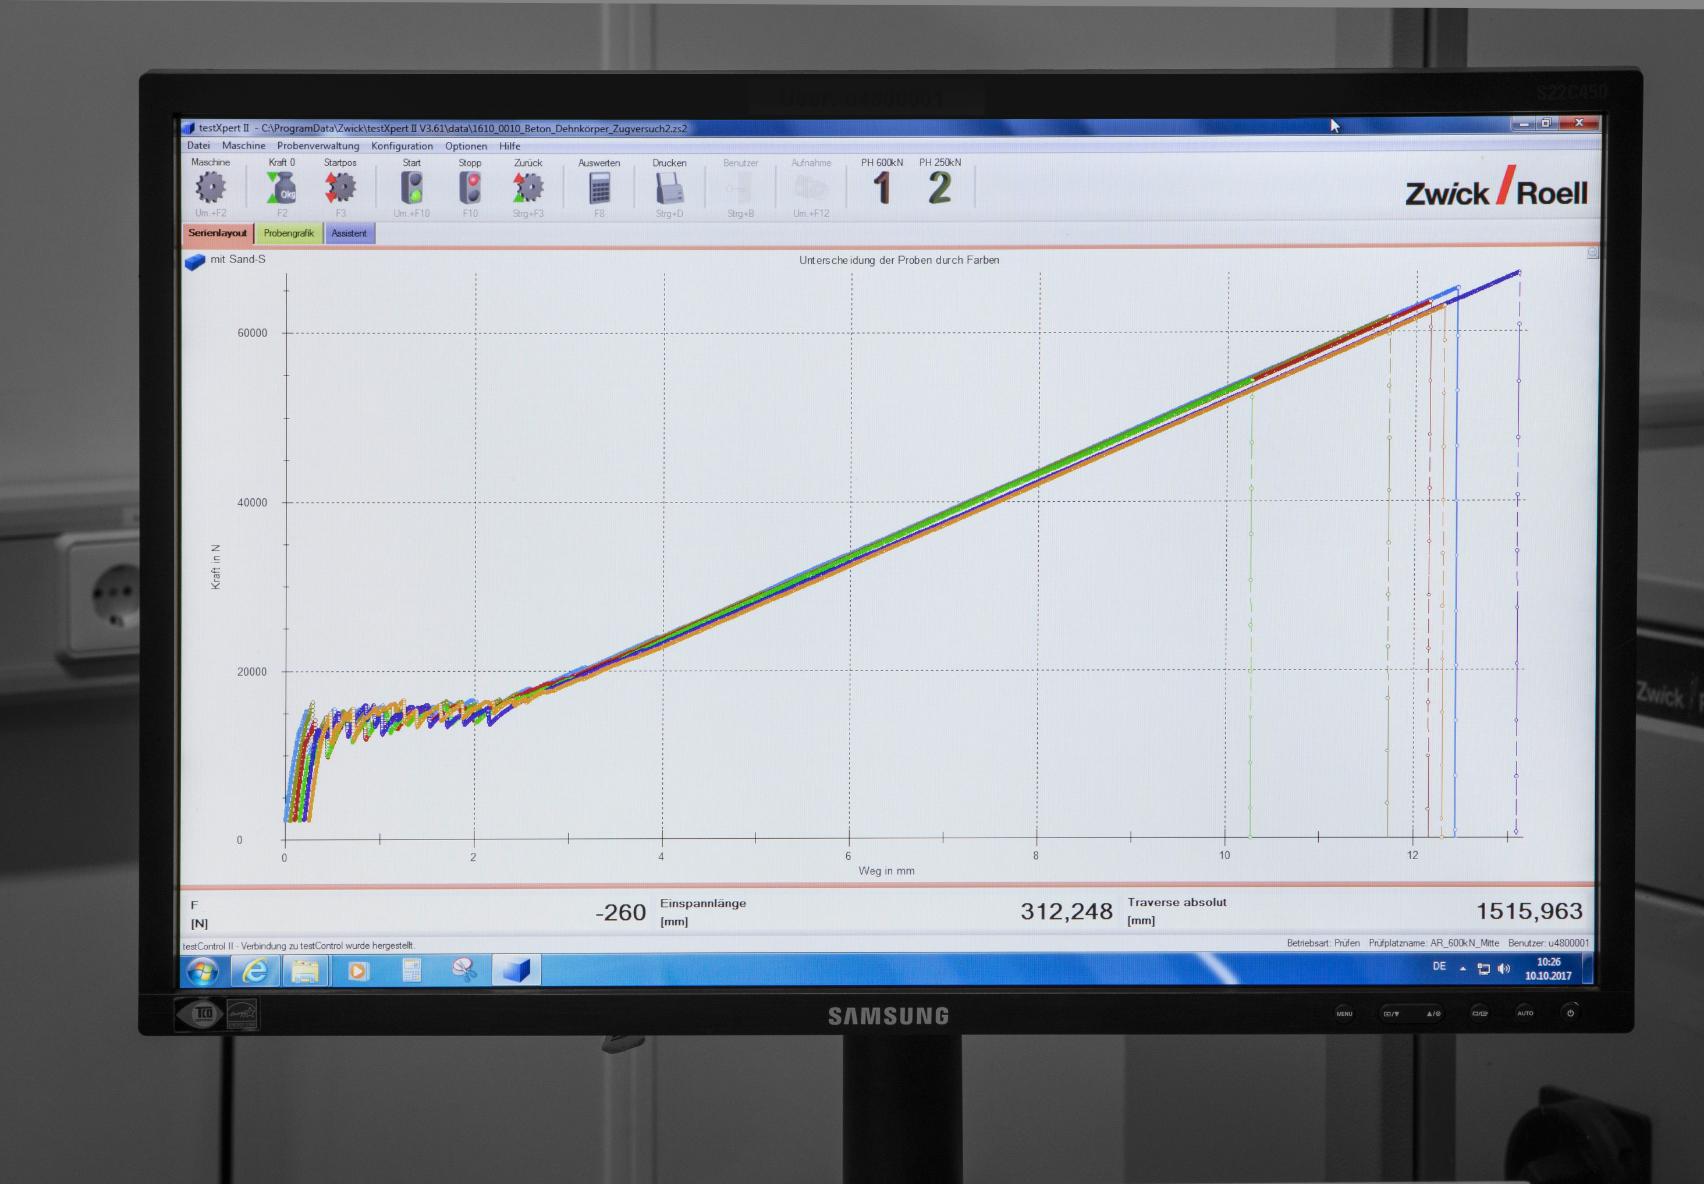Image resolution: width=1704 pixels, height=1184 pixels.
Task: Click the 'mit Sand-S' series label
Action: pyautogui.click(x=238, y=259)
